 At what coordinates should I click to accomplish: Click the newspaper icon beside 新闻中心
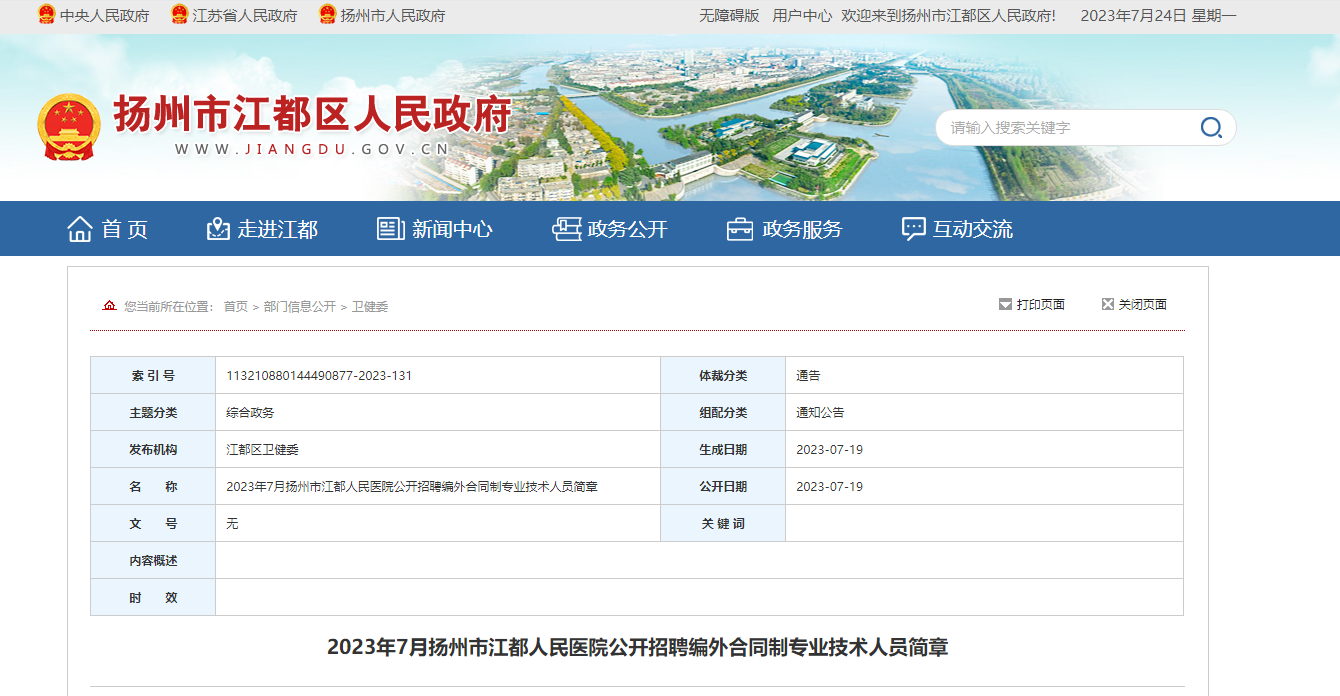[x=390, y=229]
